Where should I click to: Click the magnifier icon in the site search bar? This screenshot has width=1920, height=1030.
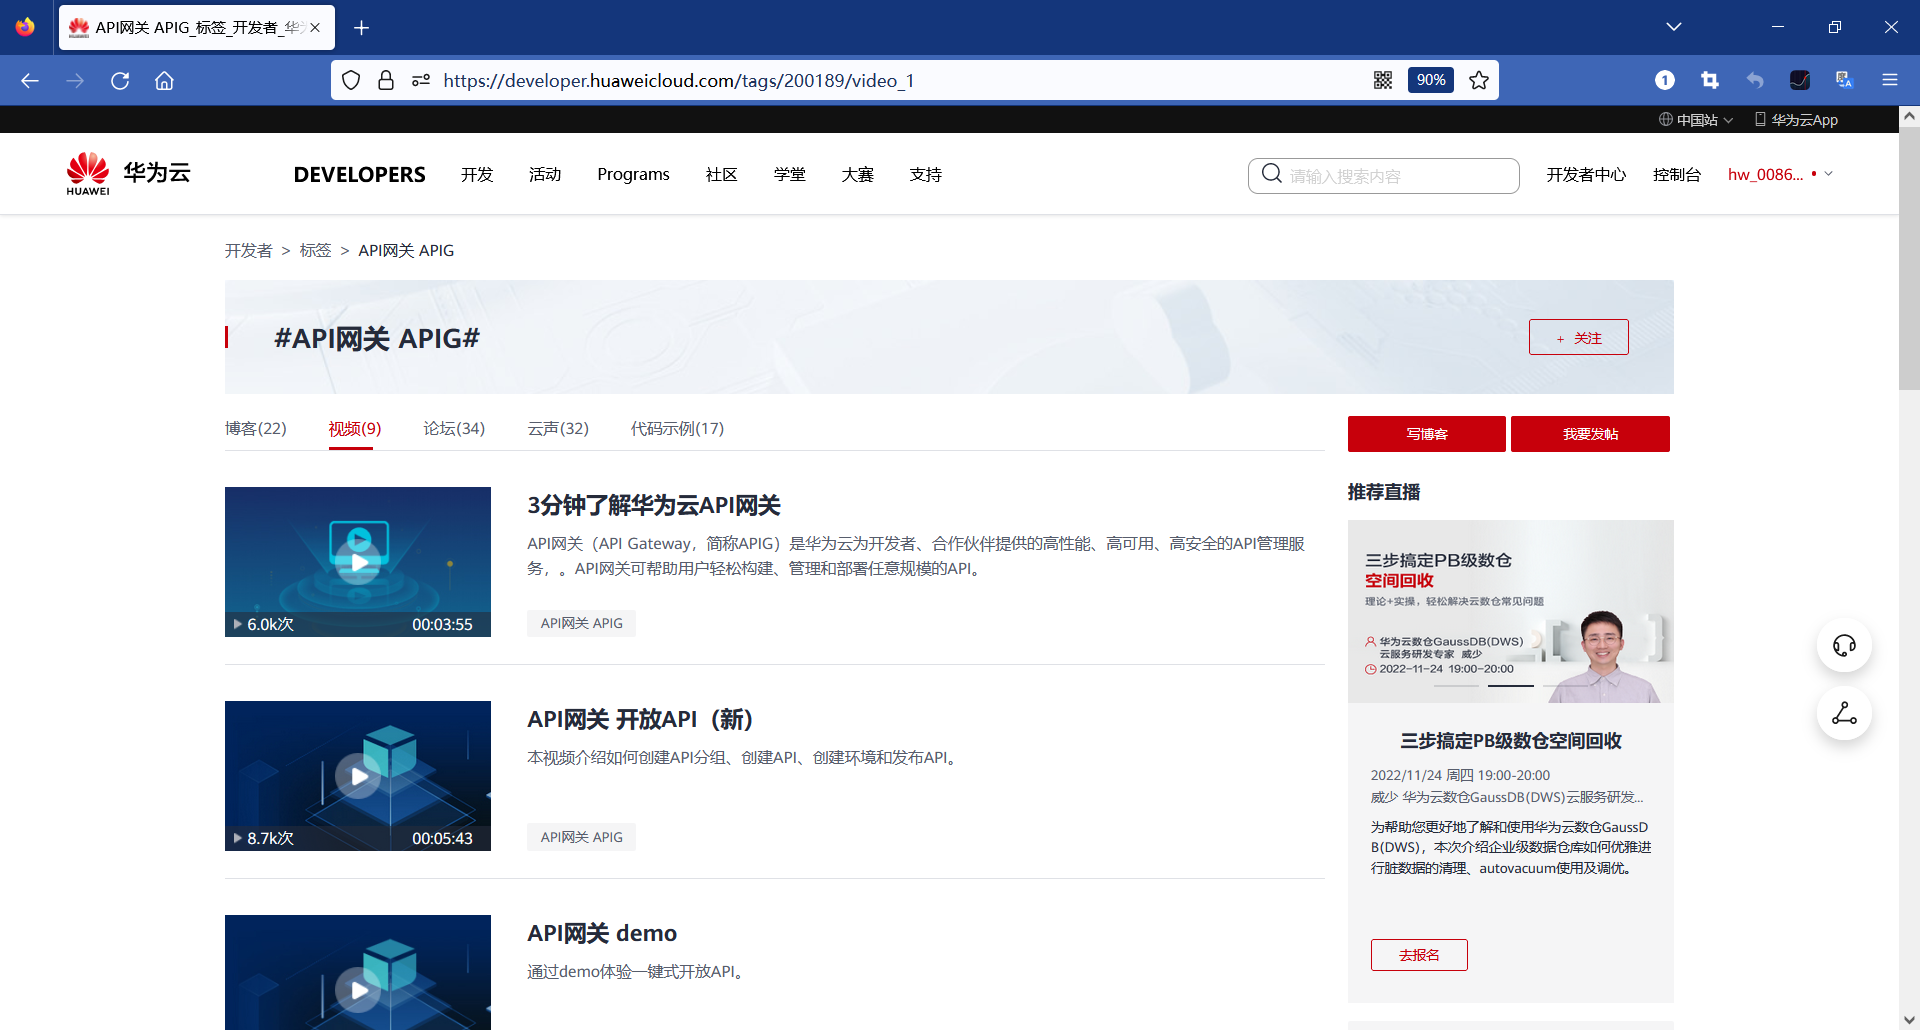tap(1271, 174)
